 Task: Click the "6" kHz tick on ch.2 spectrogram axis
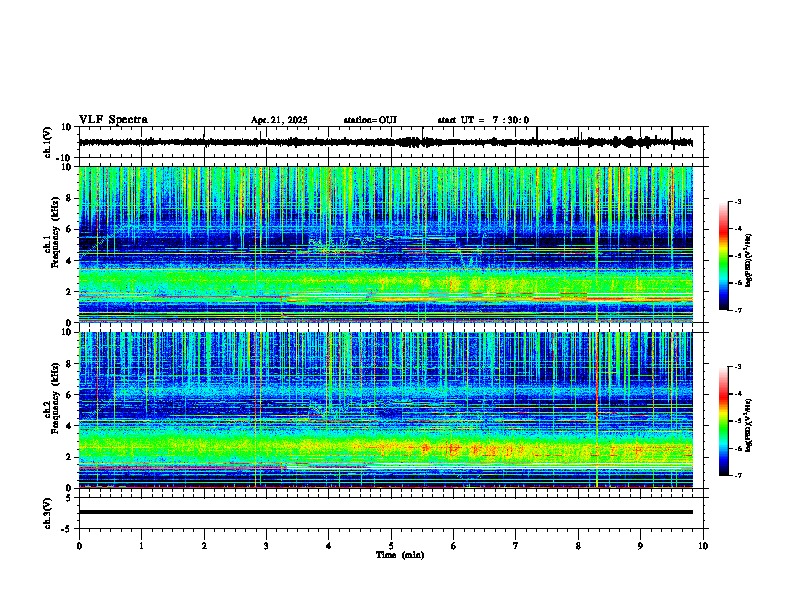coord(69,394)
